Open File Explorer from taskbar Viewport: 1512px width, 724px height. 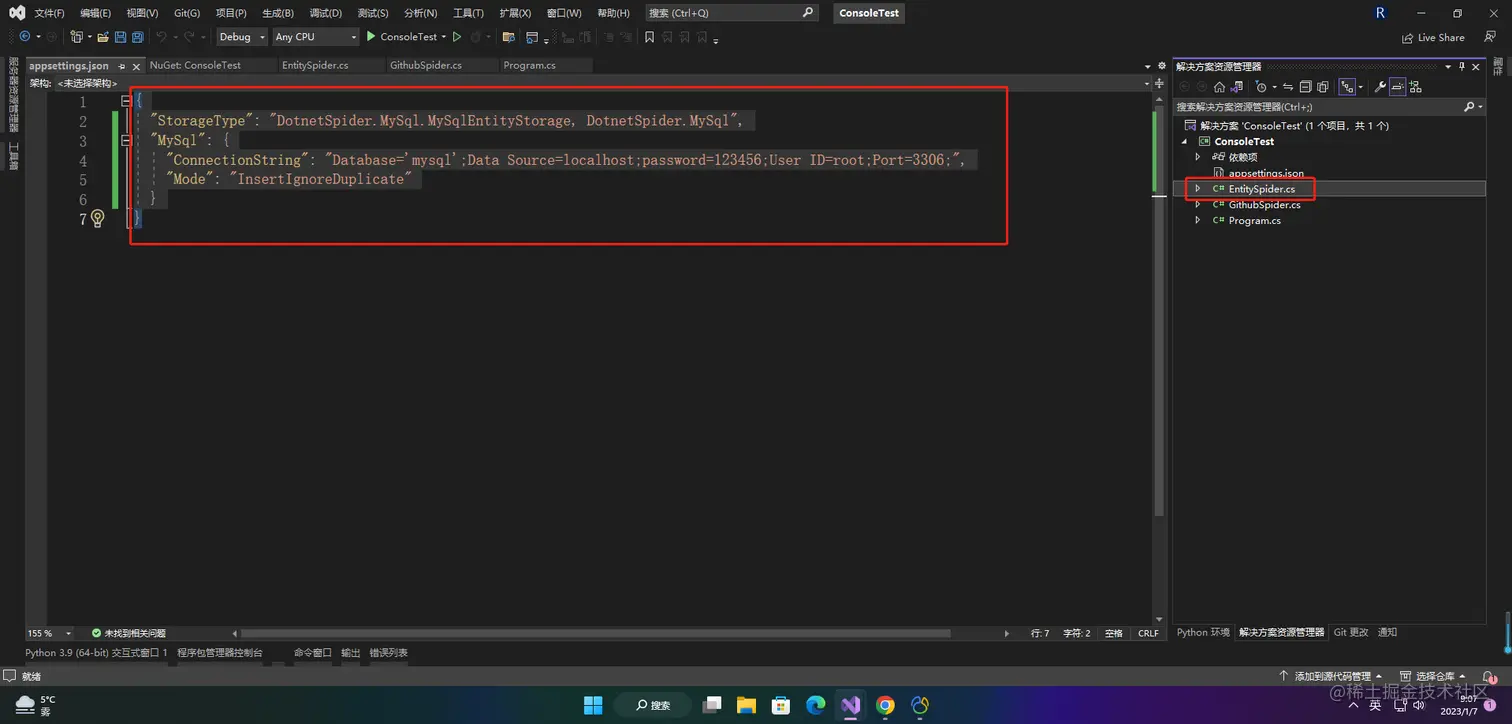[747, 705]
